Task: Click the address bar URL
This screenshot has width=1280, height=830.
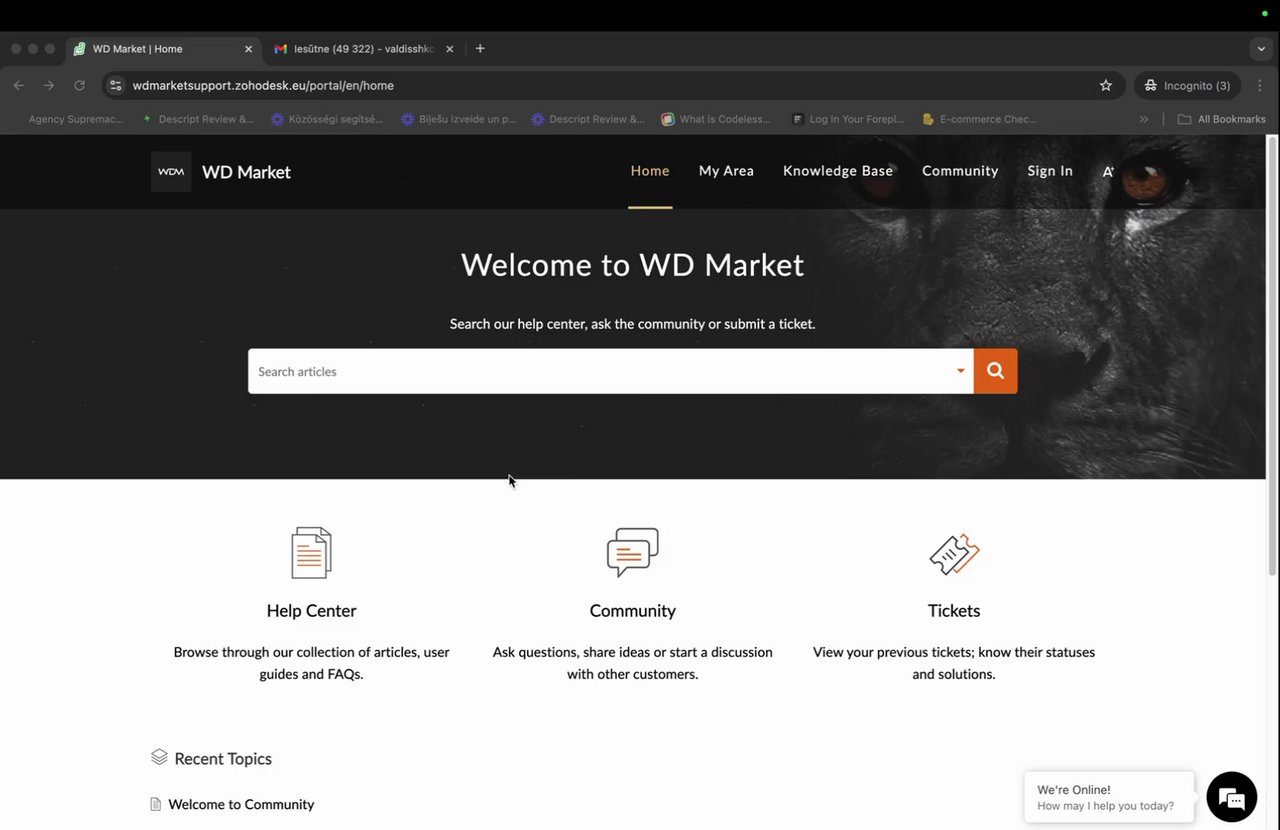Action: pos(263,85)
